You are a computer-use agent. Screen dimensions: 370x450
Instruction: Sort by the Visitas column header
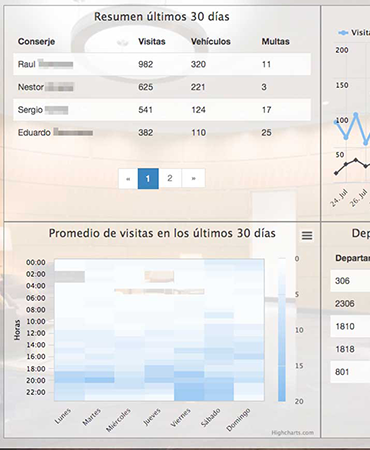coord(152,41)
